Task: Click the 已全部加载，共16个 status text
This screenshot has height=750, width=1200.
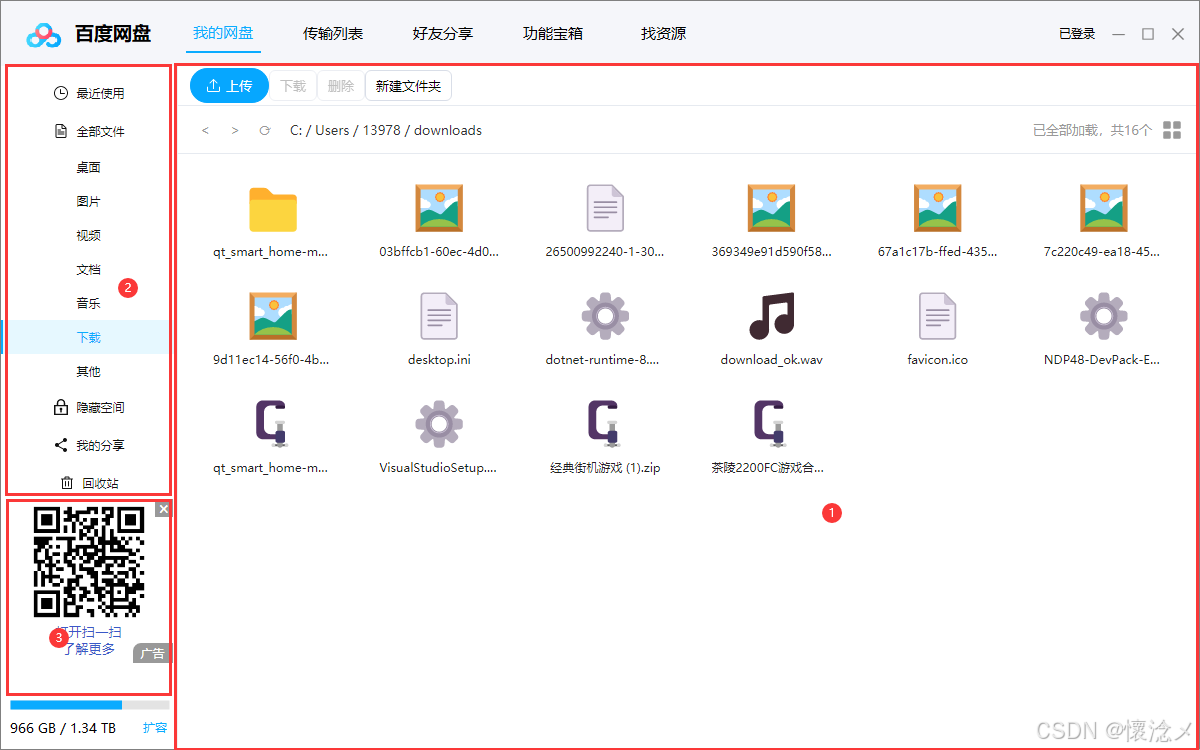Action: click(x=1092, y=130)
